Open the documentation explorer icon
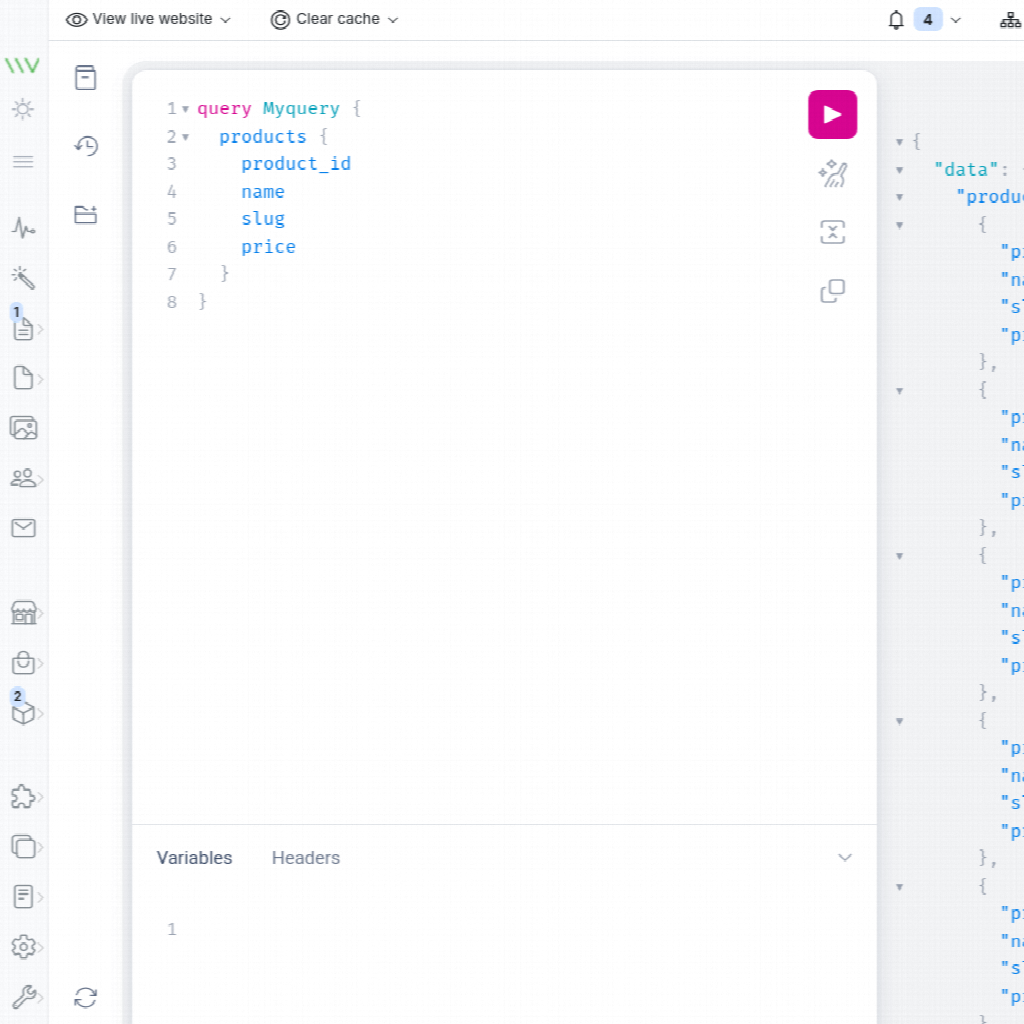 86,78
